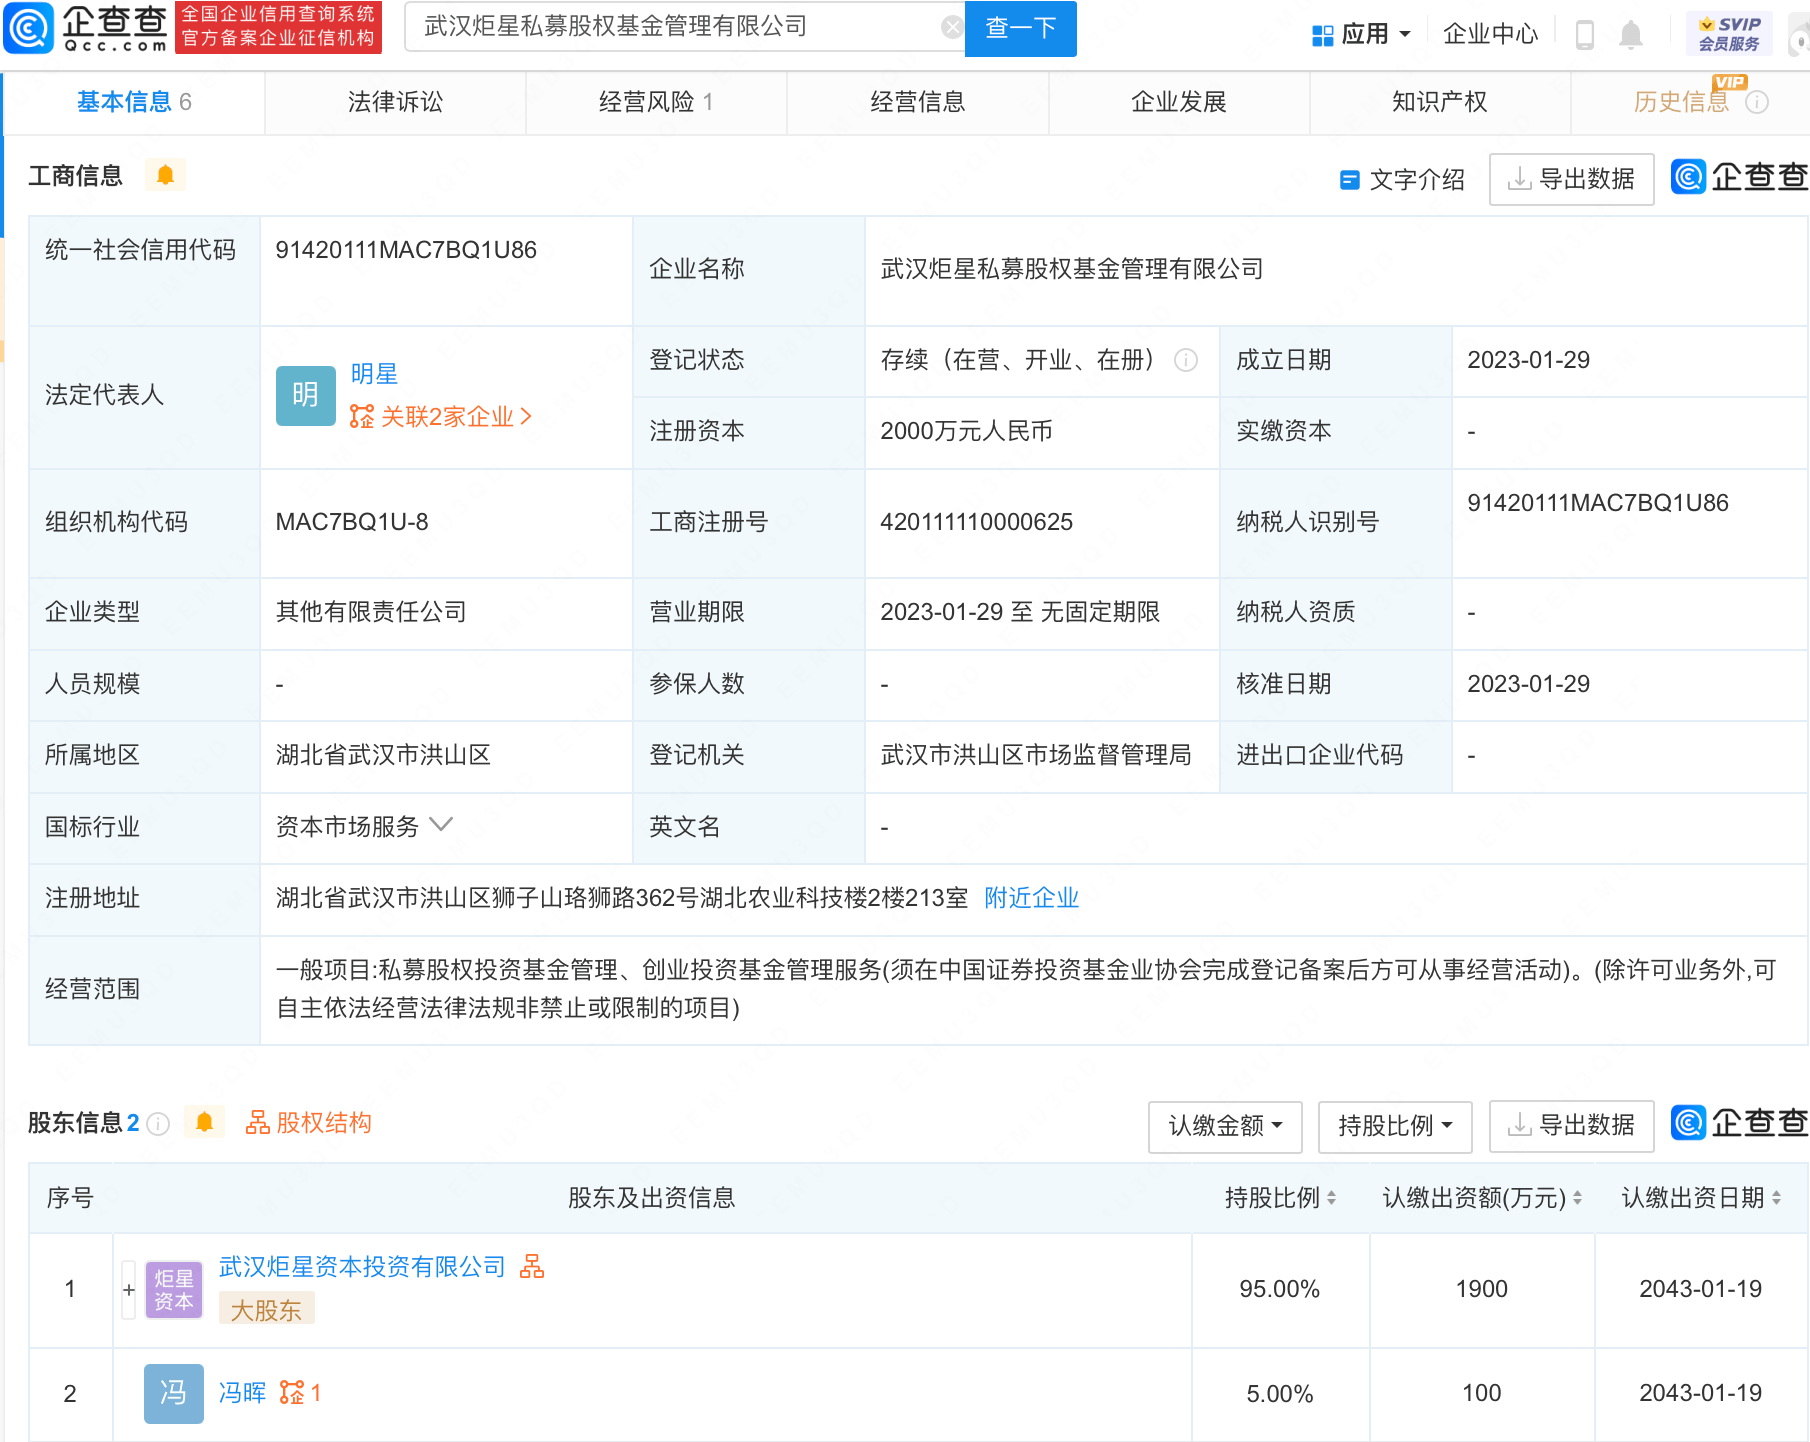Clear the search box with X icon

[952, 27]
